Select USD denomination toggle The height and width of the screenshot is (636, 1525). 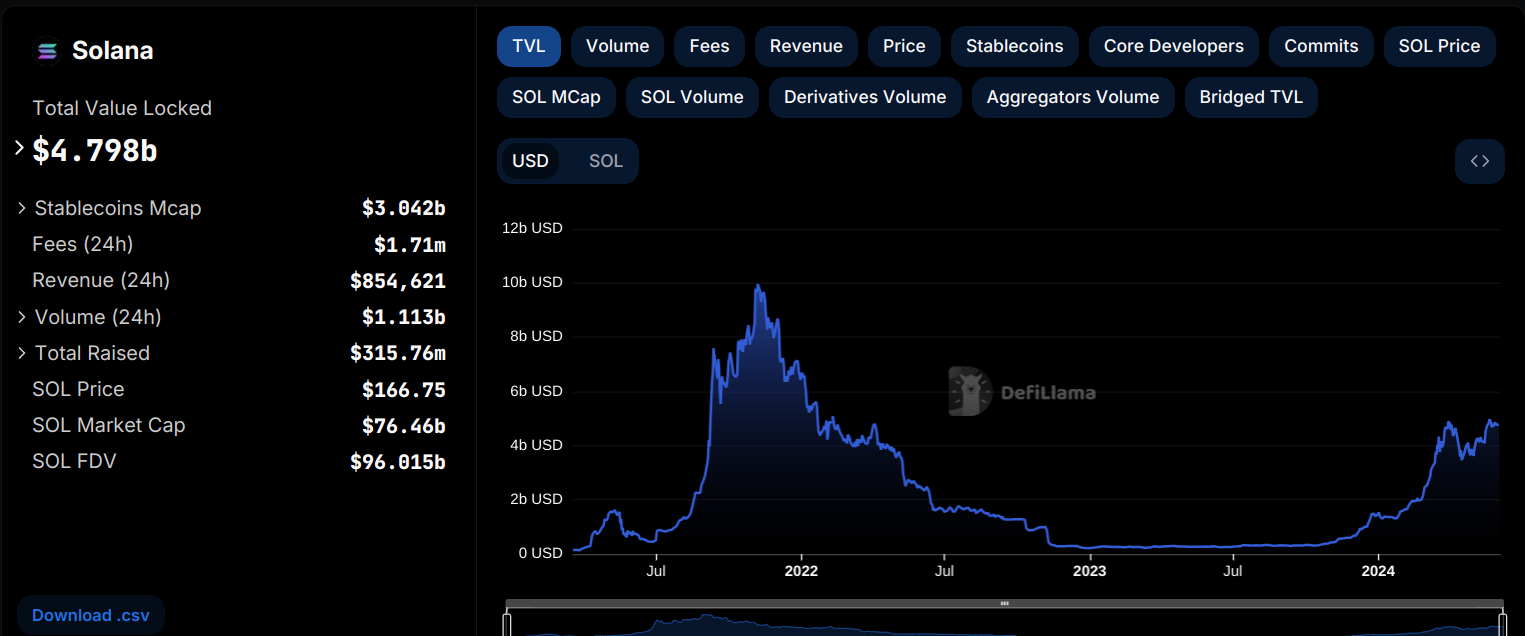[530, 161]
